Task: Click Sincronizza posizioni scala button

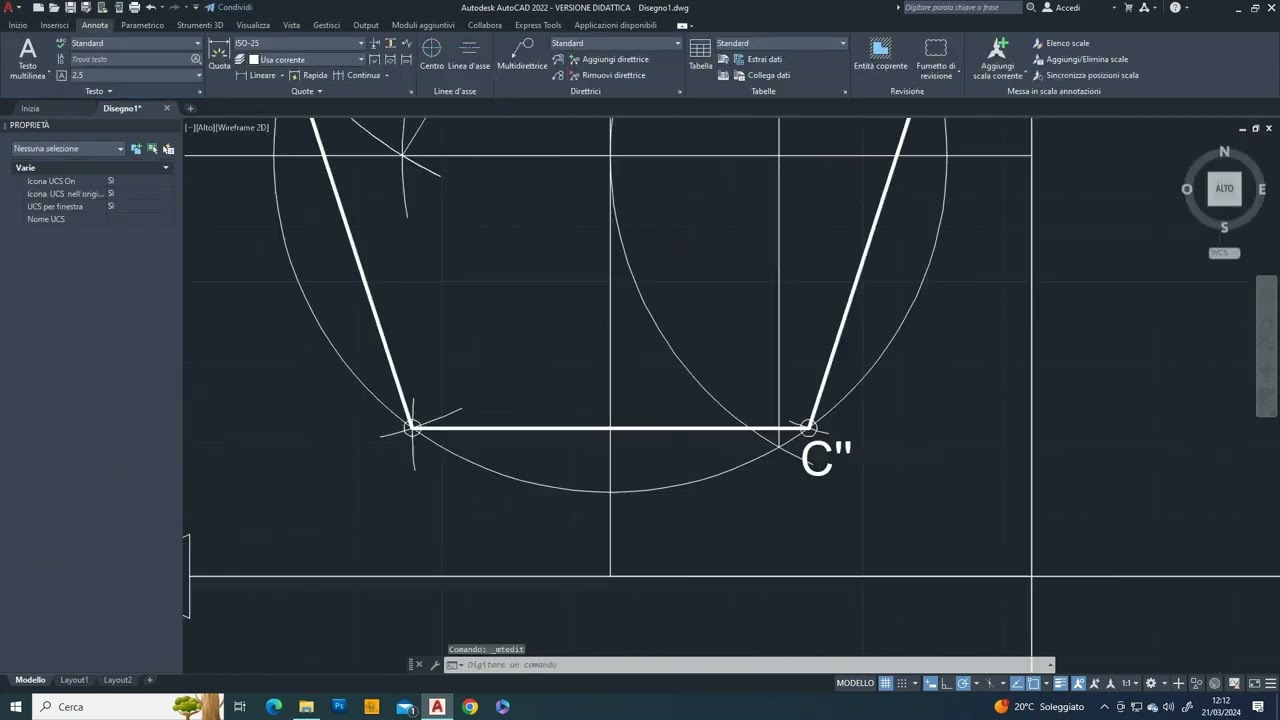Action: coord(1085,75)
